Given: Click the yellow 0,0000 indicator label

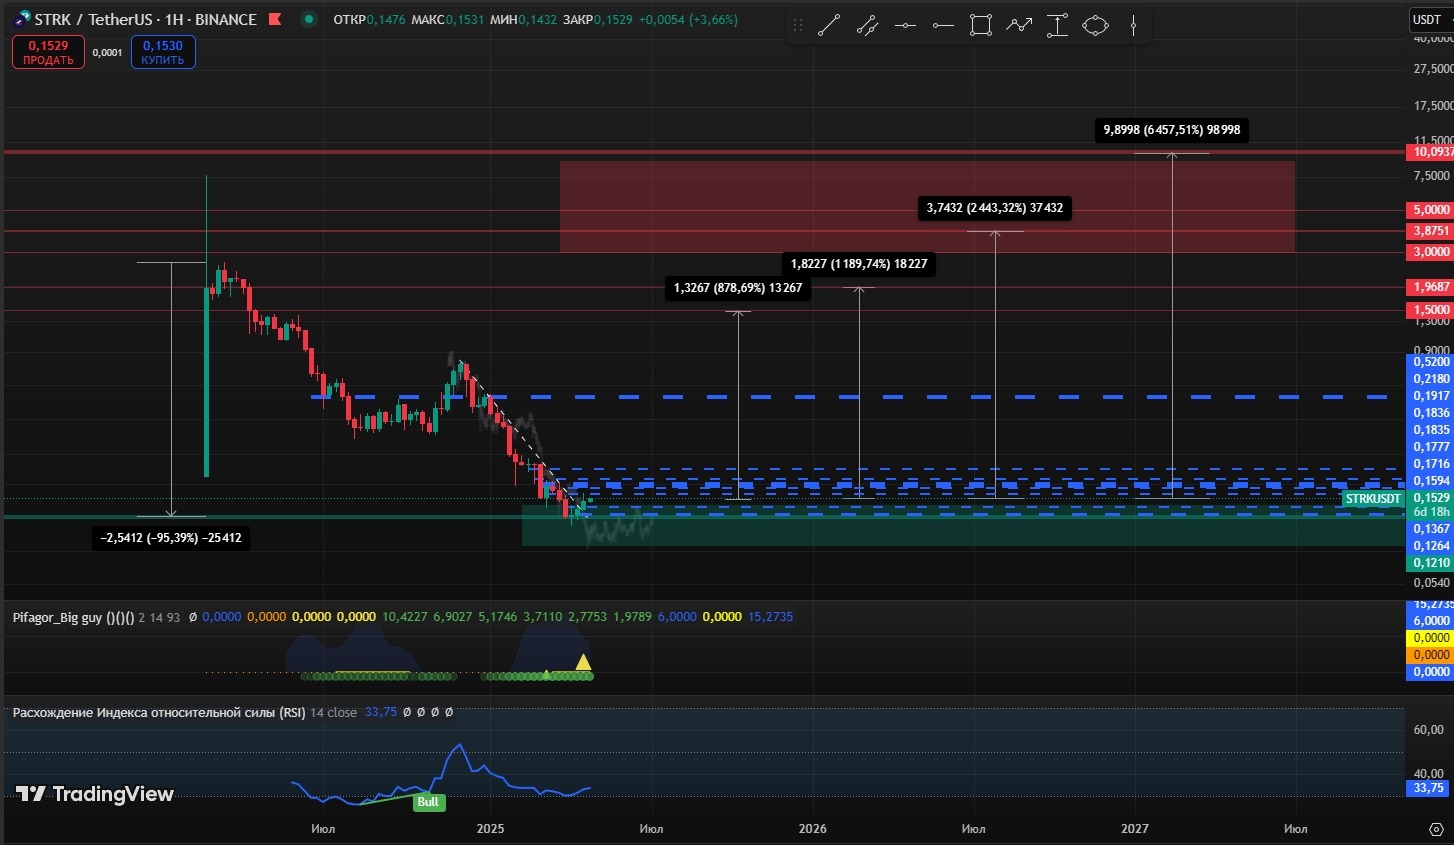Looking at the screenshot, I should (x=1431, y=638).
